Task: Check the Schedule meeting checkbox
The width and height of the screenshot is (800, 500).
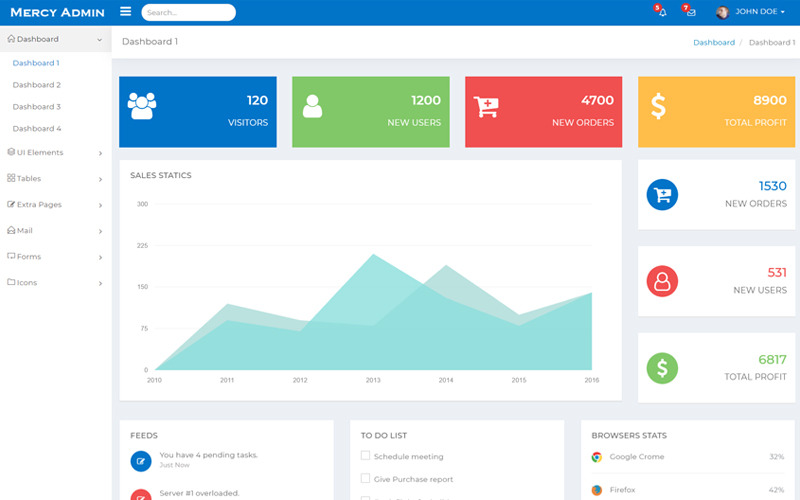Action: coord(365,455)
